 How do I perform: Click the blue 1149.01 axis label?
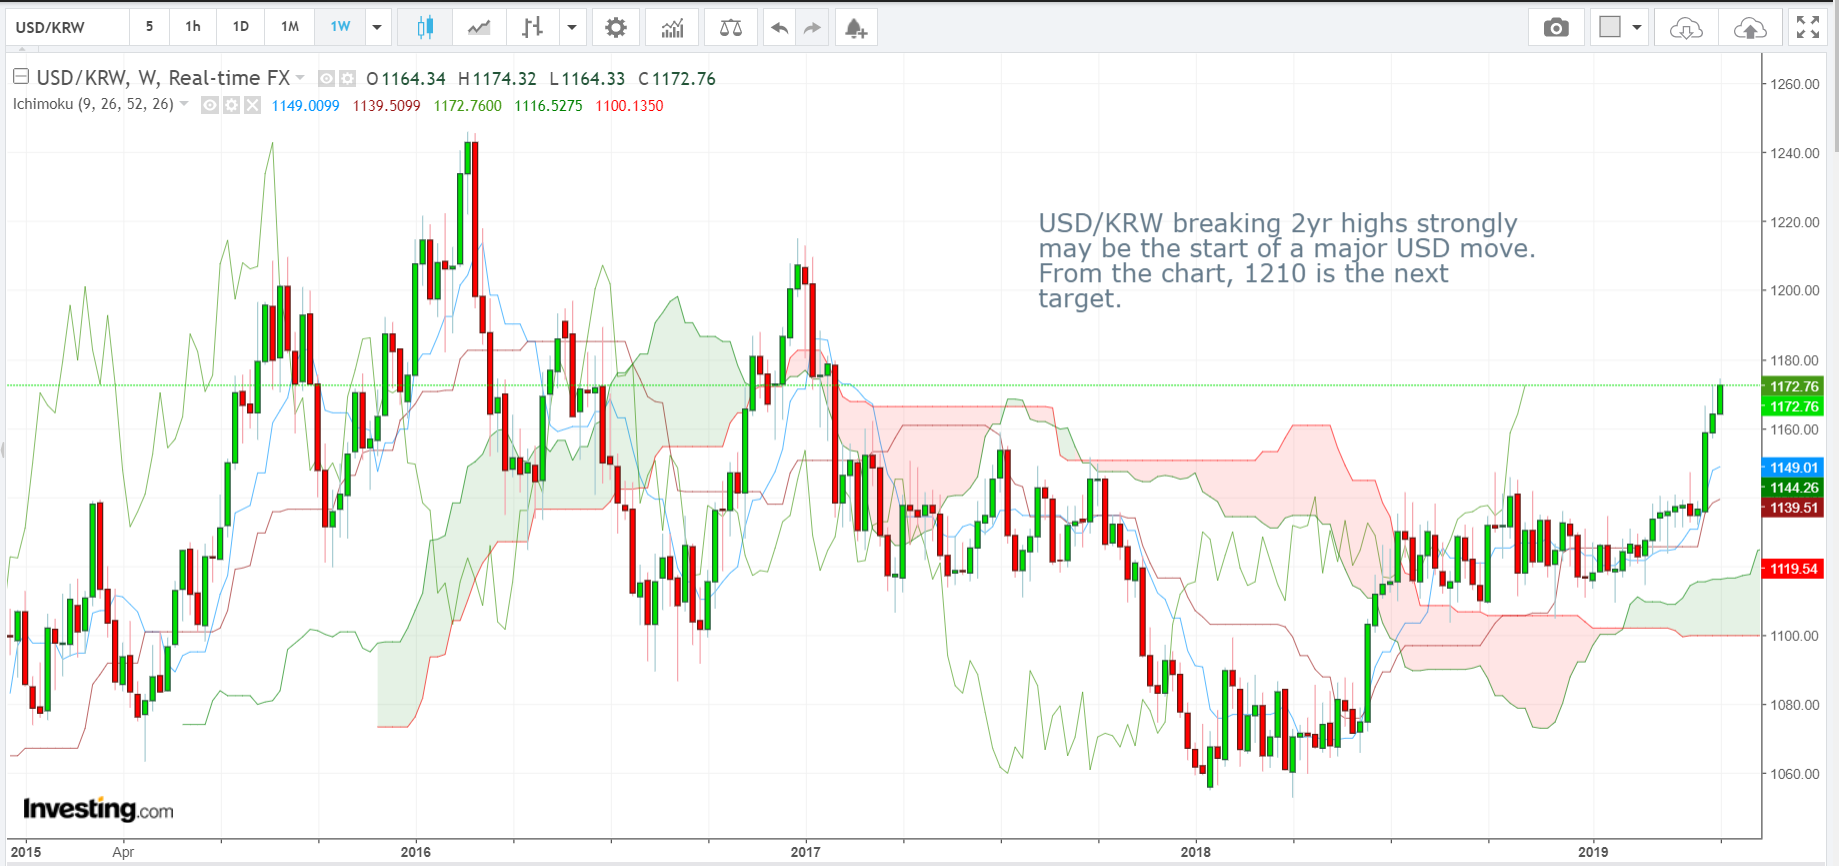coord(1794,467)
